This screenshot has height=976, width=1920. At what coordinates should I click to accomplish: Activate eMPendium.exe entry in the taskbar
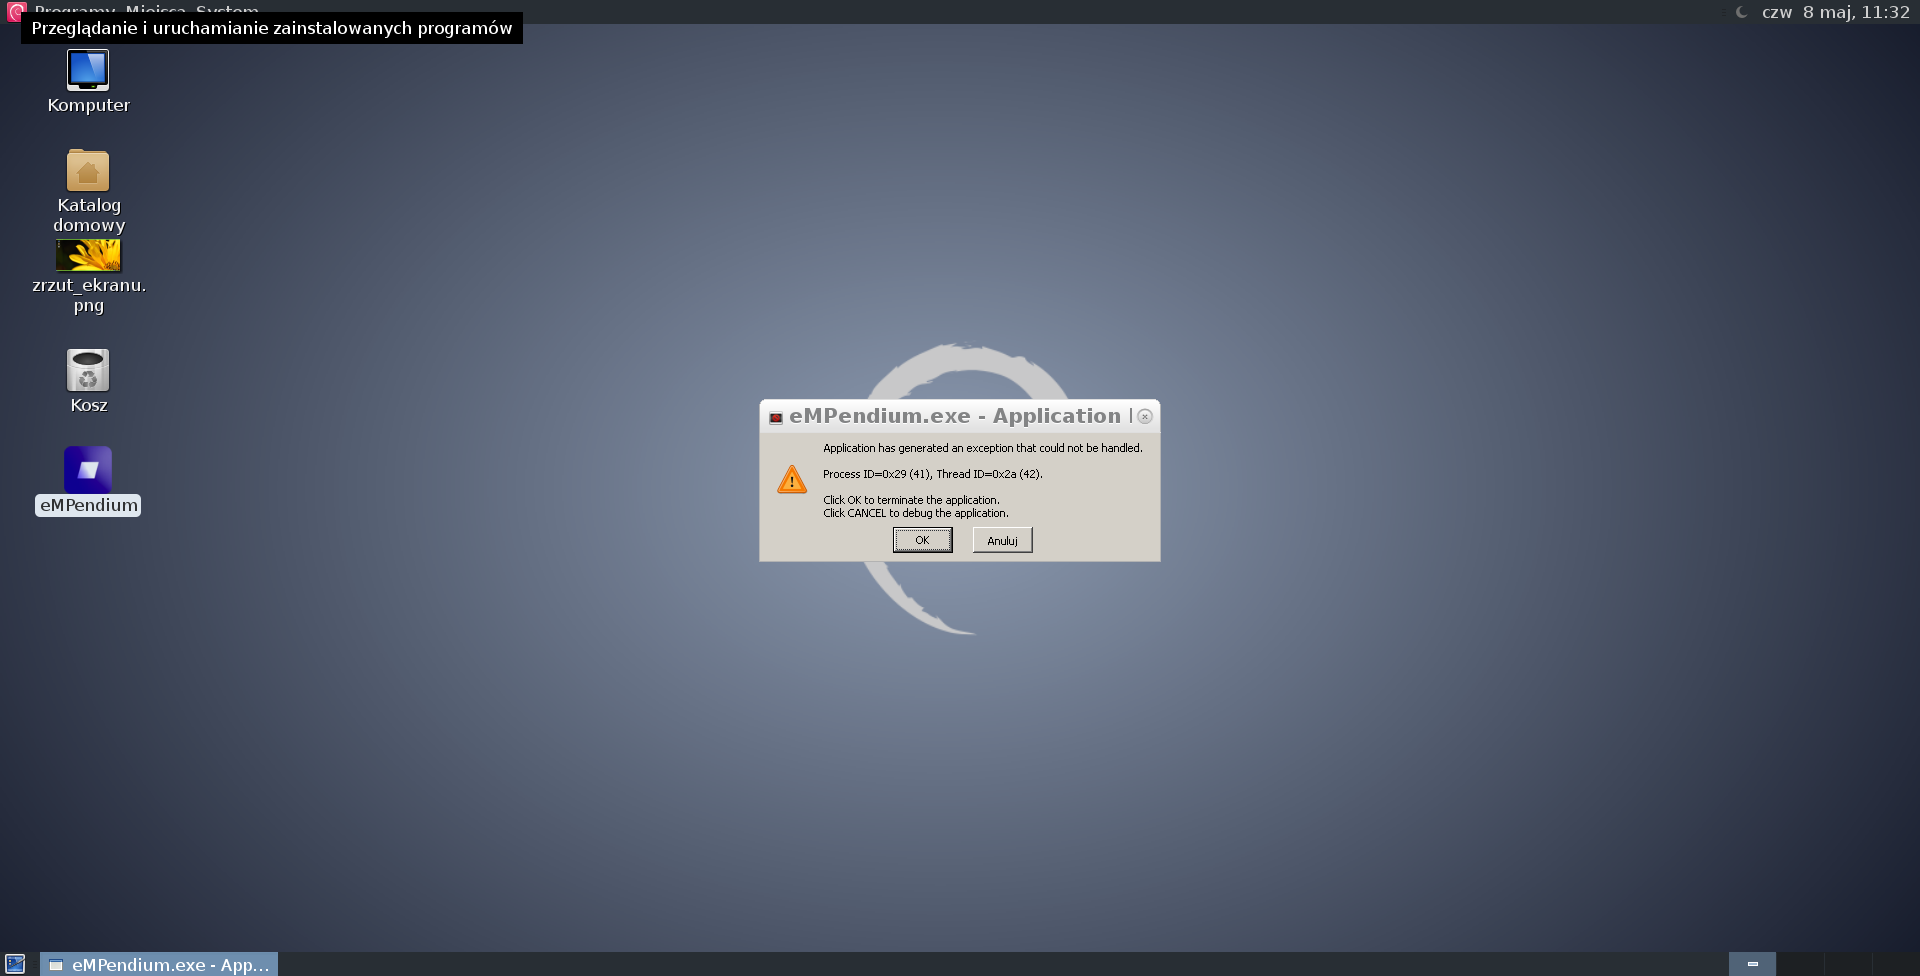[x=159, y=964]
